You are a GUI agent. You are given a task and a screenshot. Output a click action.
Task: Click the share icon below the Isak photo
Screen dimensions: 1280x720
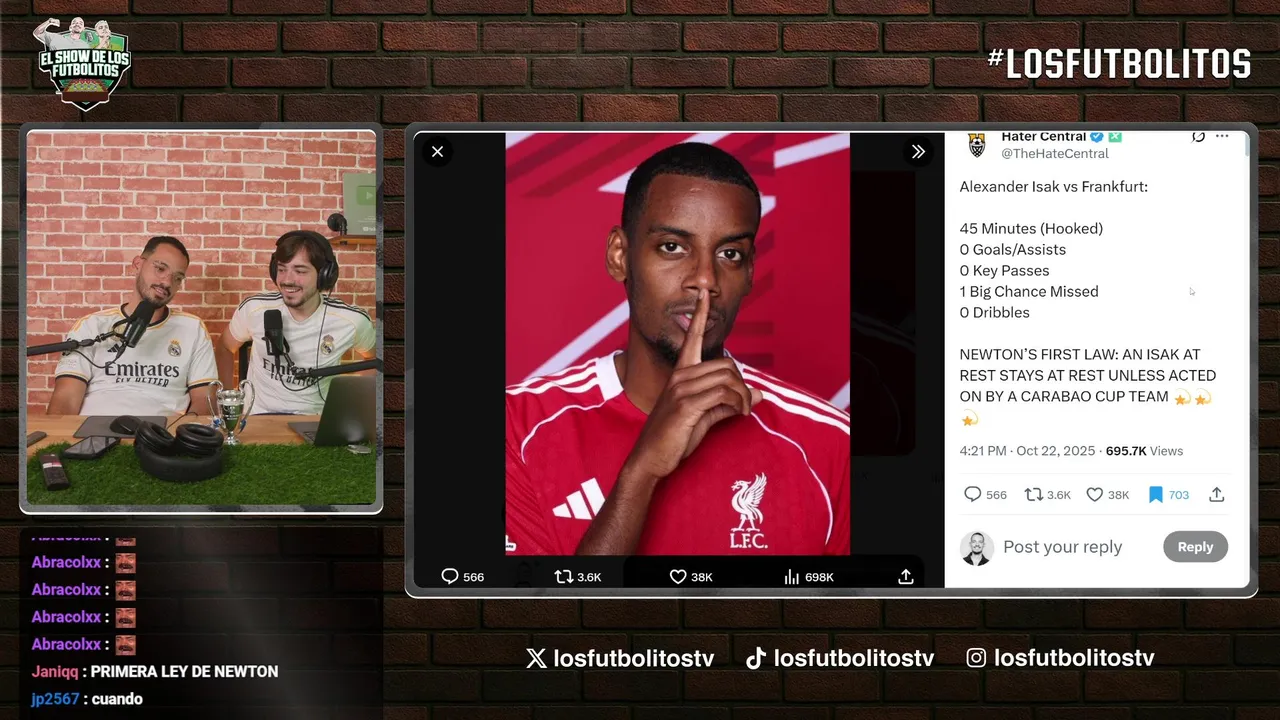(906, 577)
